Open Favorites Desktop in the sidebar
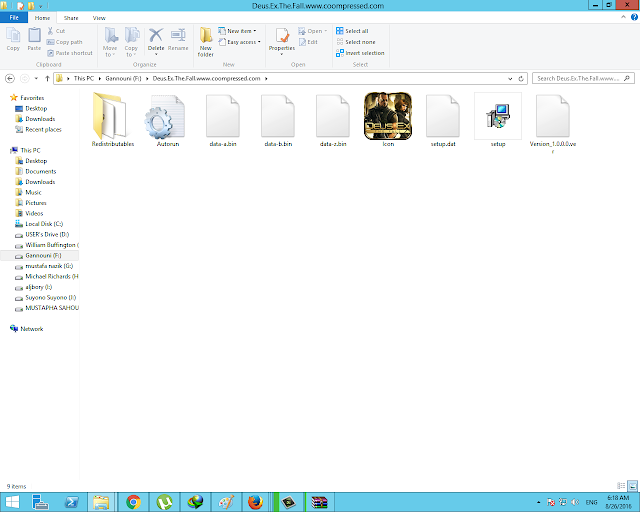The width and height of the screenshot is (640, 512). (x=31, y=108)
